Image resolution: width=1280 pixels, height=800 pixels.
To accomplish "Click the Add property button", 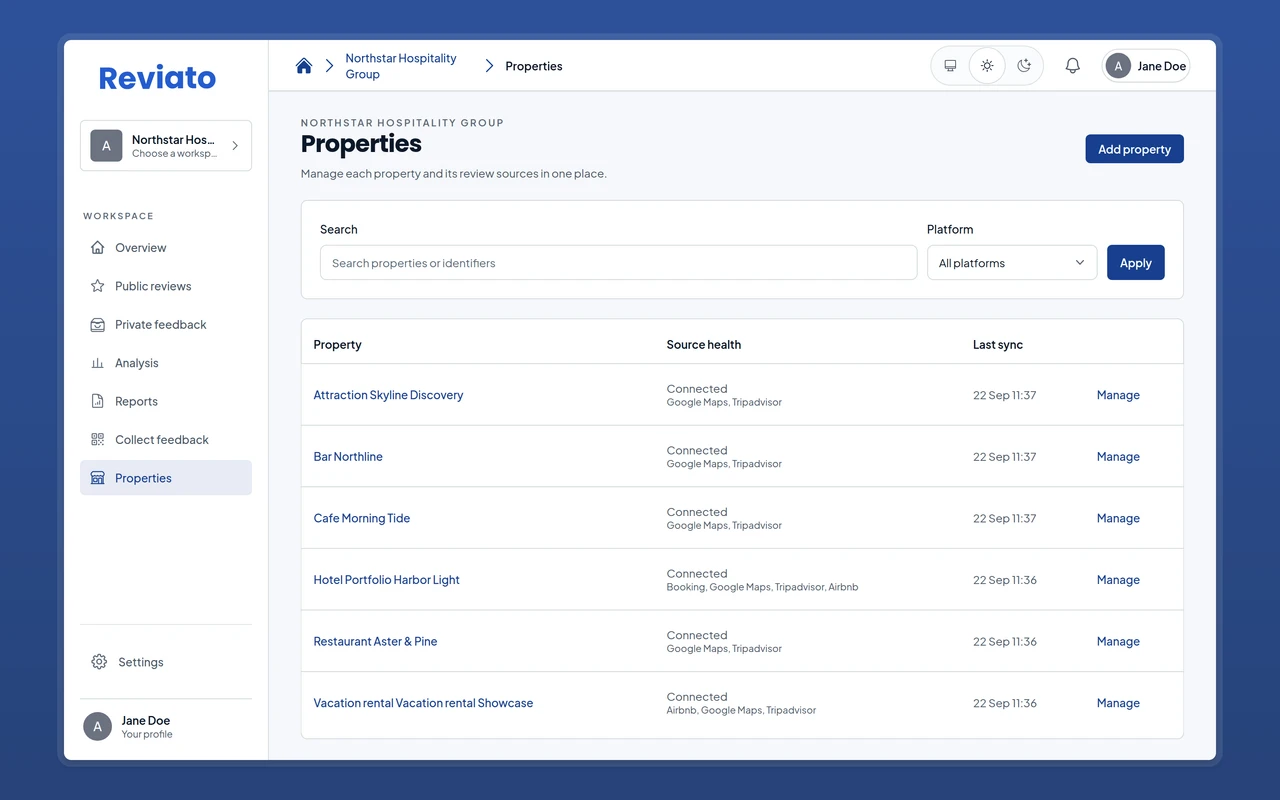I will (1134, 149).
